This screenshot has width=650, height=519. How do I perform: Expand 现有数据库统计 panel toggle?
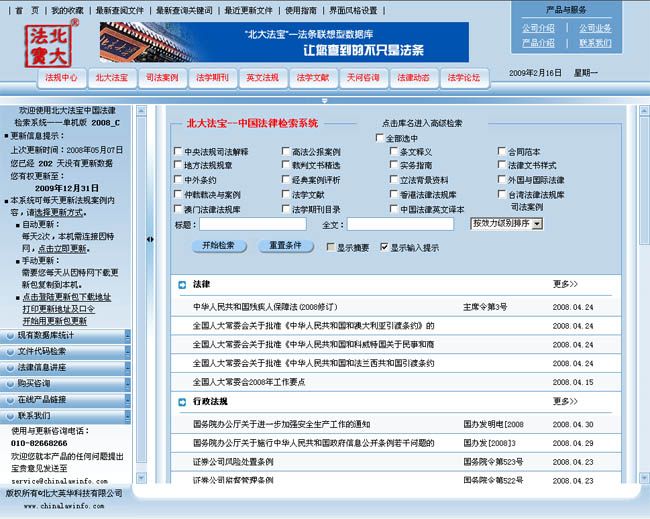(128, 336)
